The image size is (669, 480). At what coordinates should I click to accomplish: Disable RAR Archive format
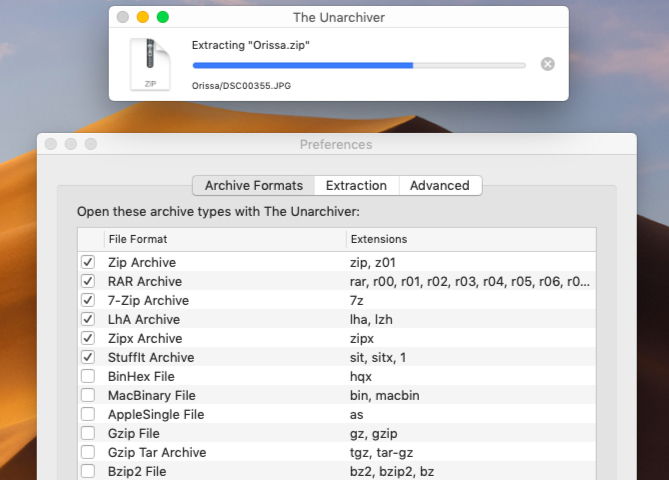pos(87,281)
